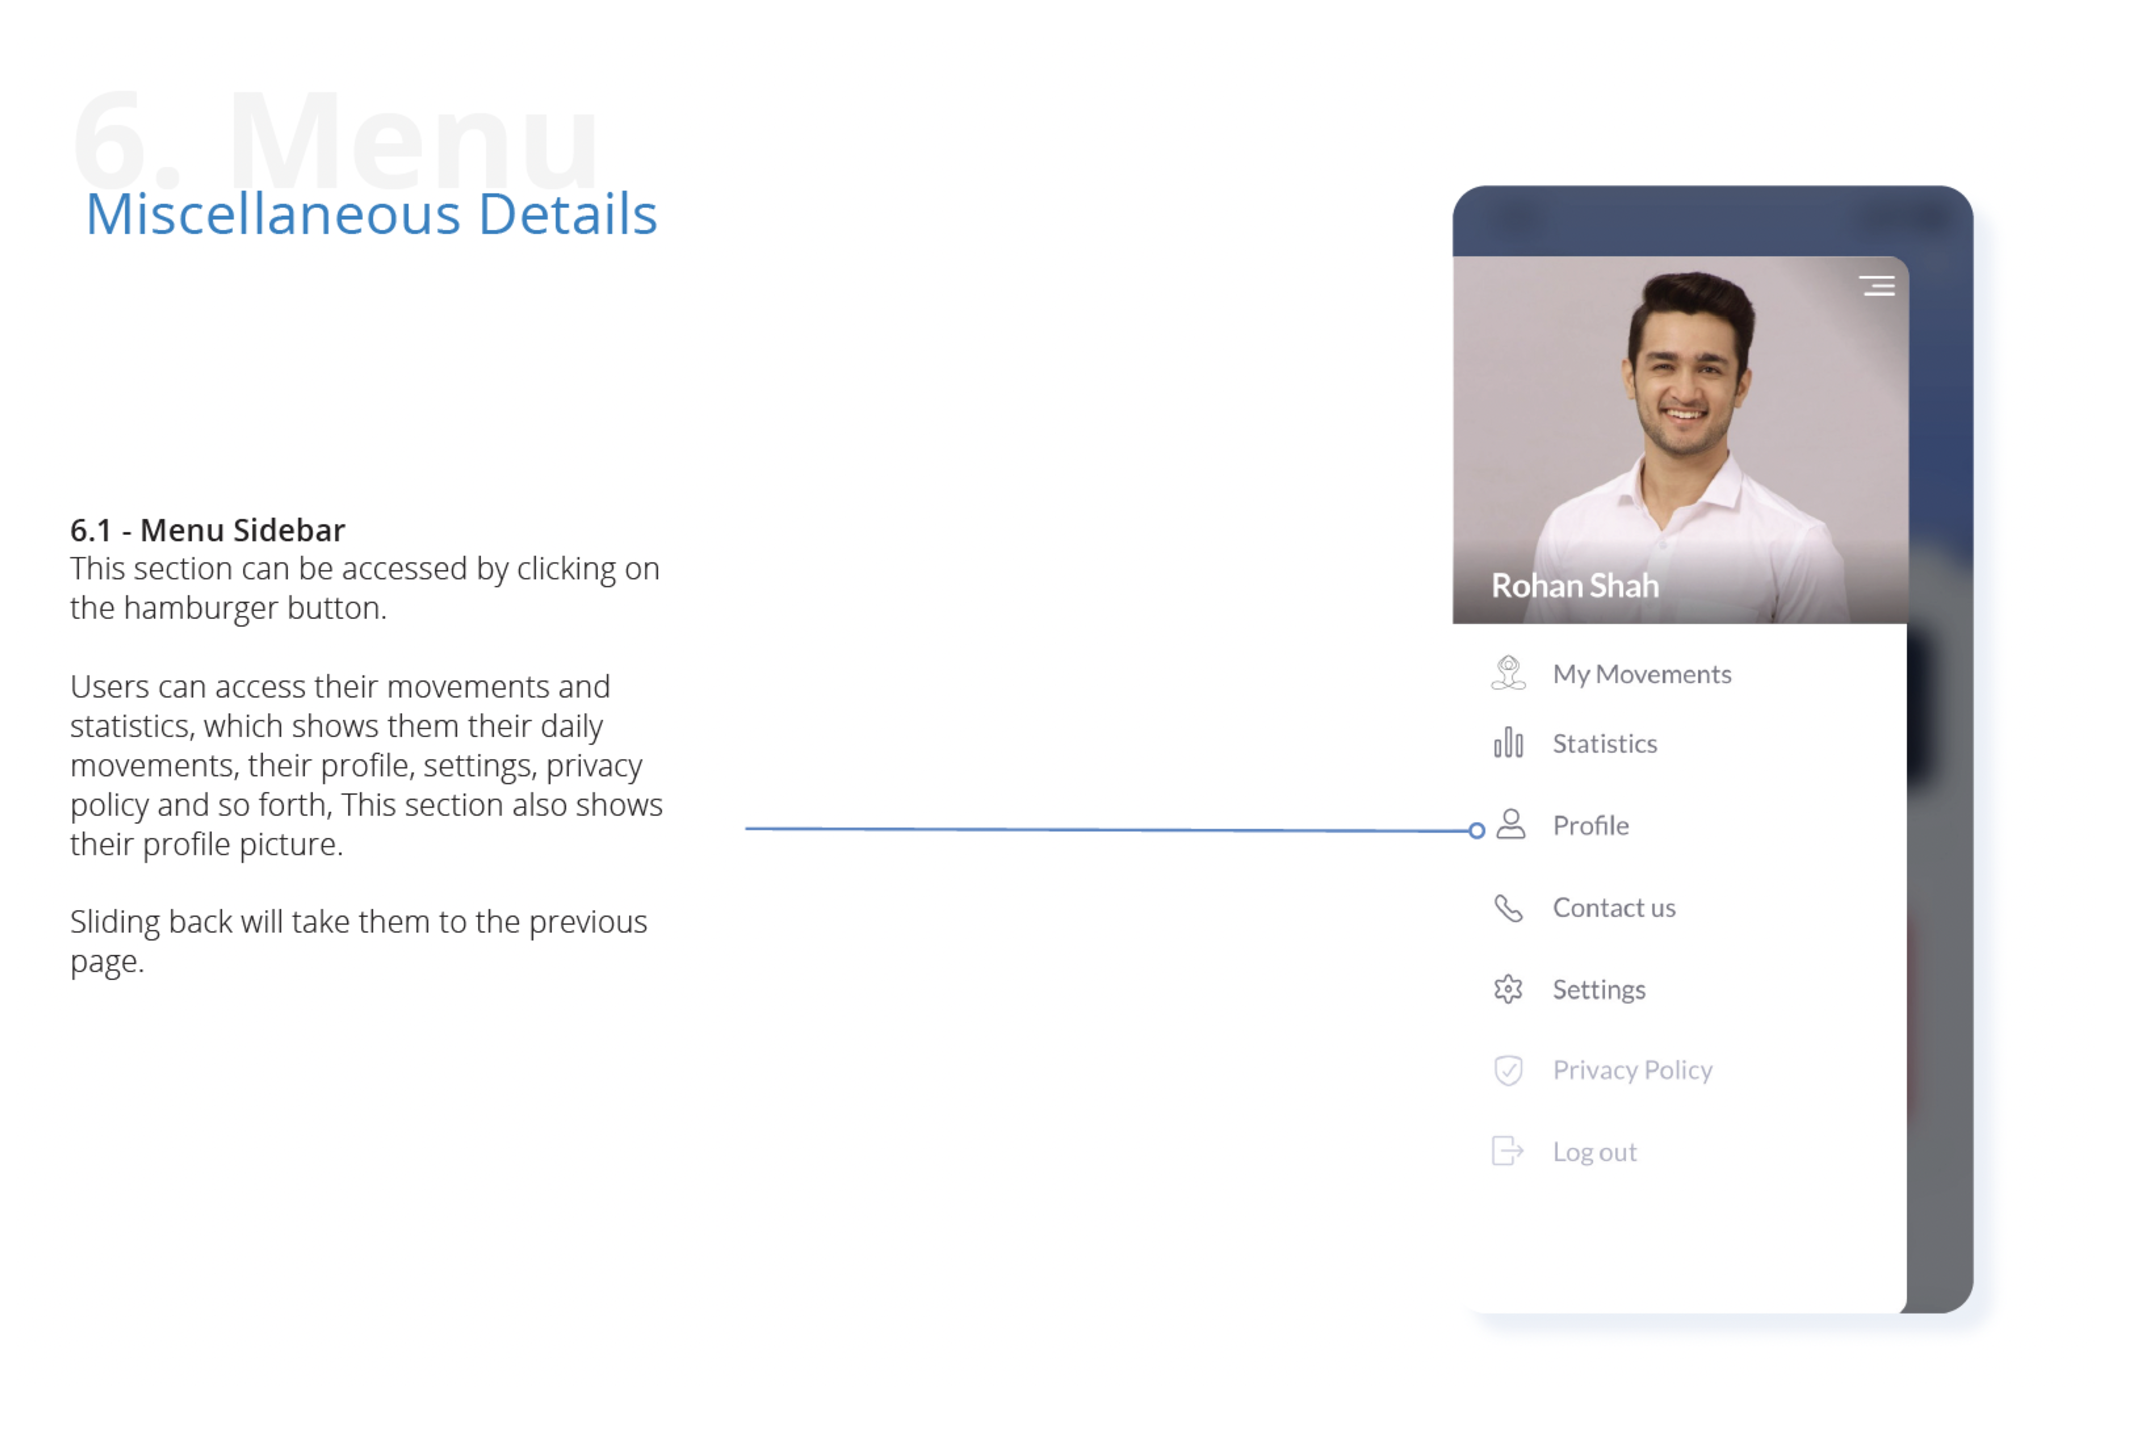Choose Contact us from sidebar
This screenshot has height=1448, width=2154.
click(1613, 908)
